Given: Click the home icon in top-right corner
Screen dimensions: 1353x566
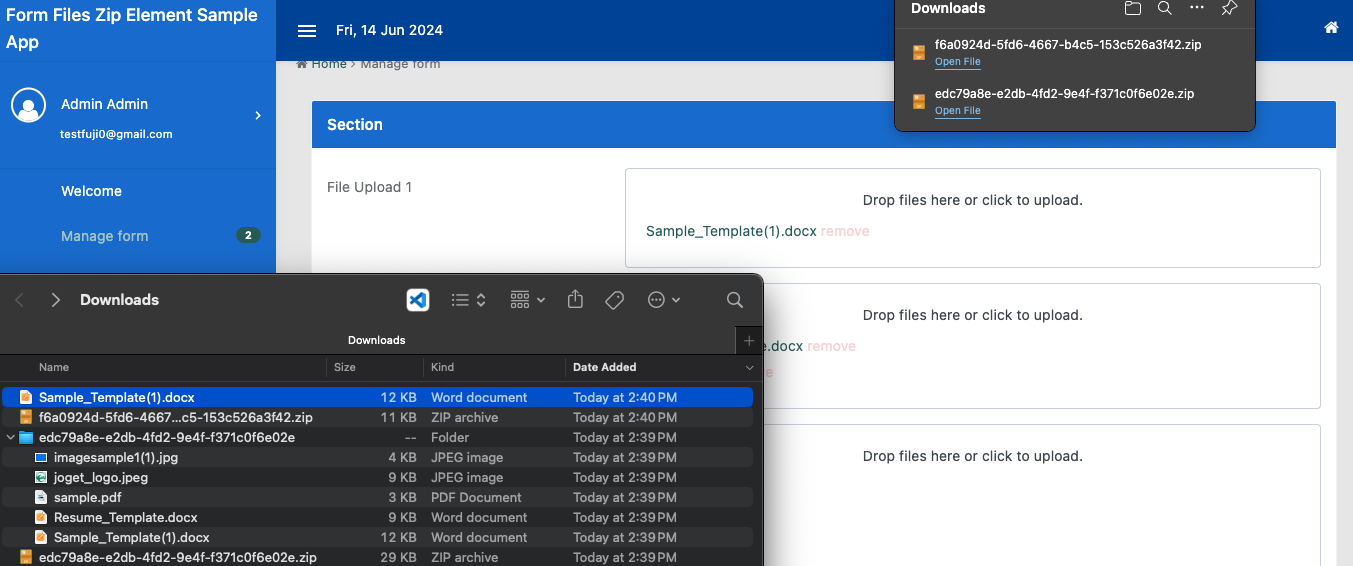Looking at the screenshot, I should 1331,28.
